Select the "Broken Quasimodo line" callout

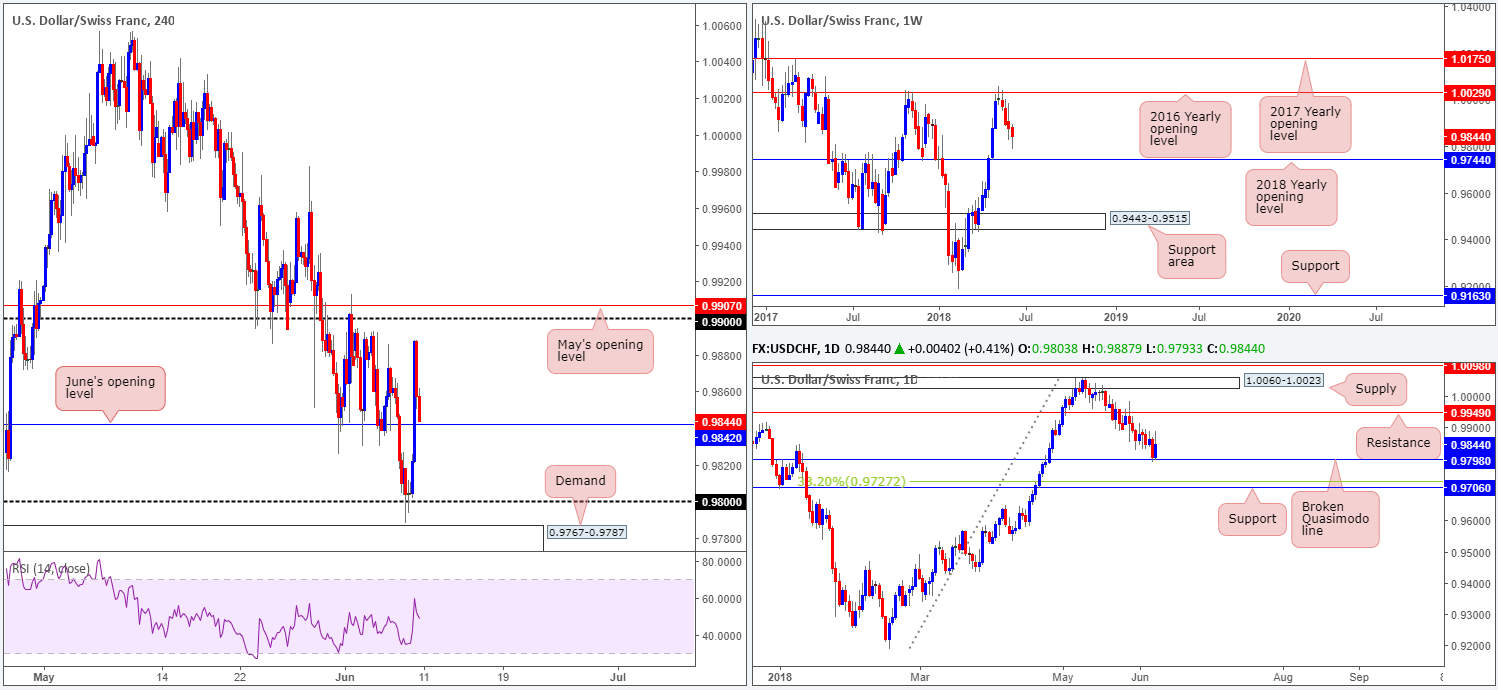pos(1334,518)
